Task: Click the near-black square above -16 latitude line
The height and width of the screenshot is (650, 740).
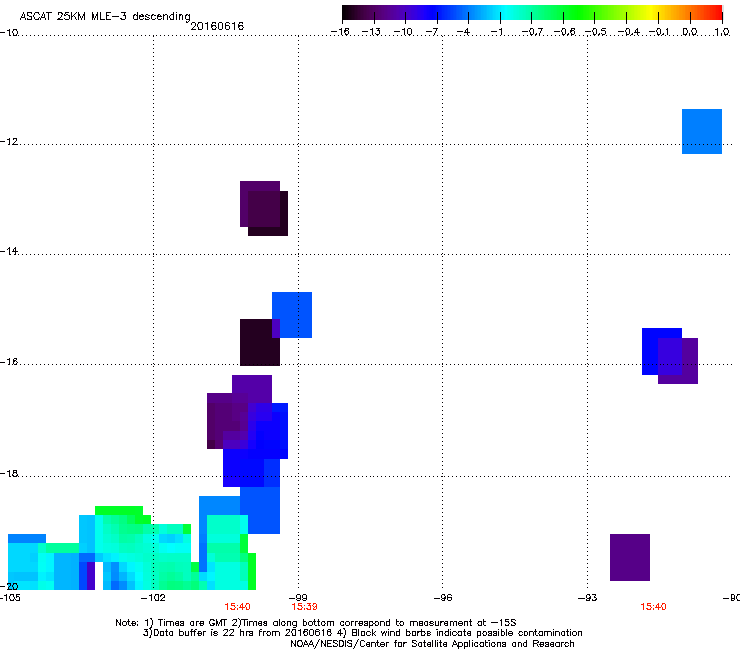Action: click(260, 343)
